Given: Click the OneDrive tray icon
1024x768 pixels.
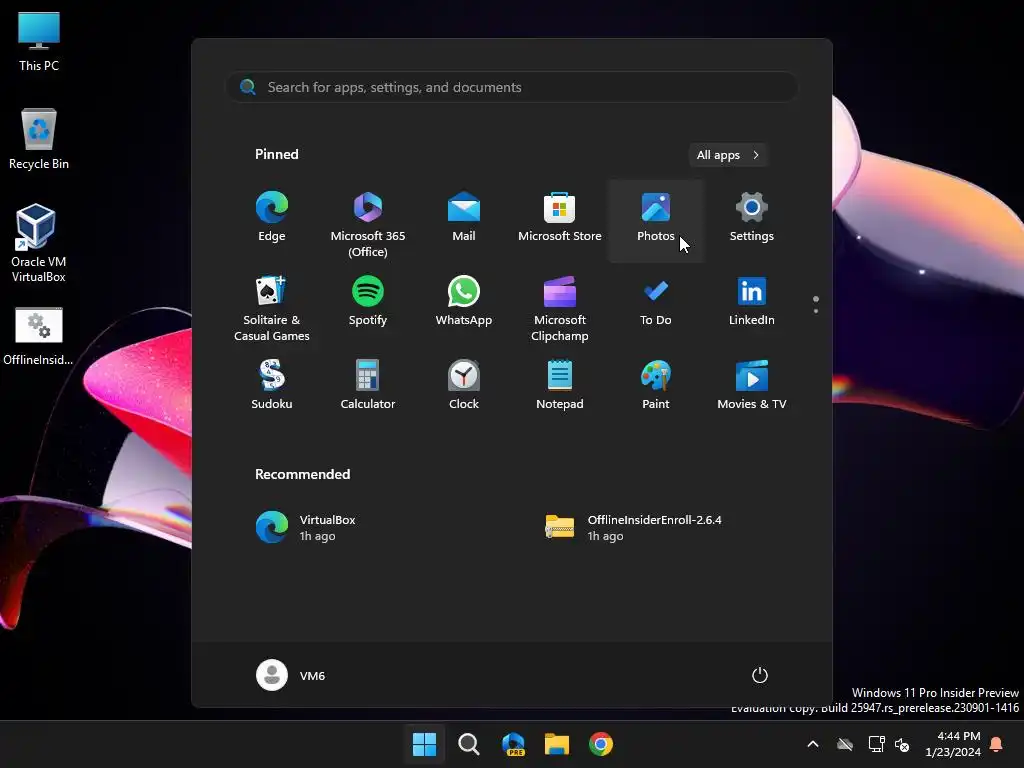Looking at the screenshot, I should [x=845, y=744].
